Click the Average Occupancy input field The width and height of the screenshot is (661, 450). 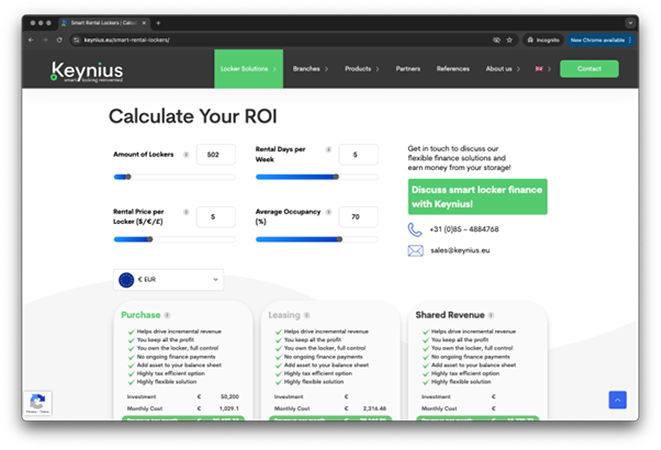tap(358, 217)
